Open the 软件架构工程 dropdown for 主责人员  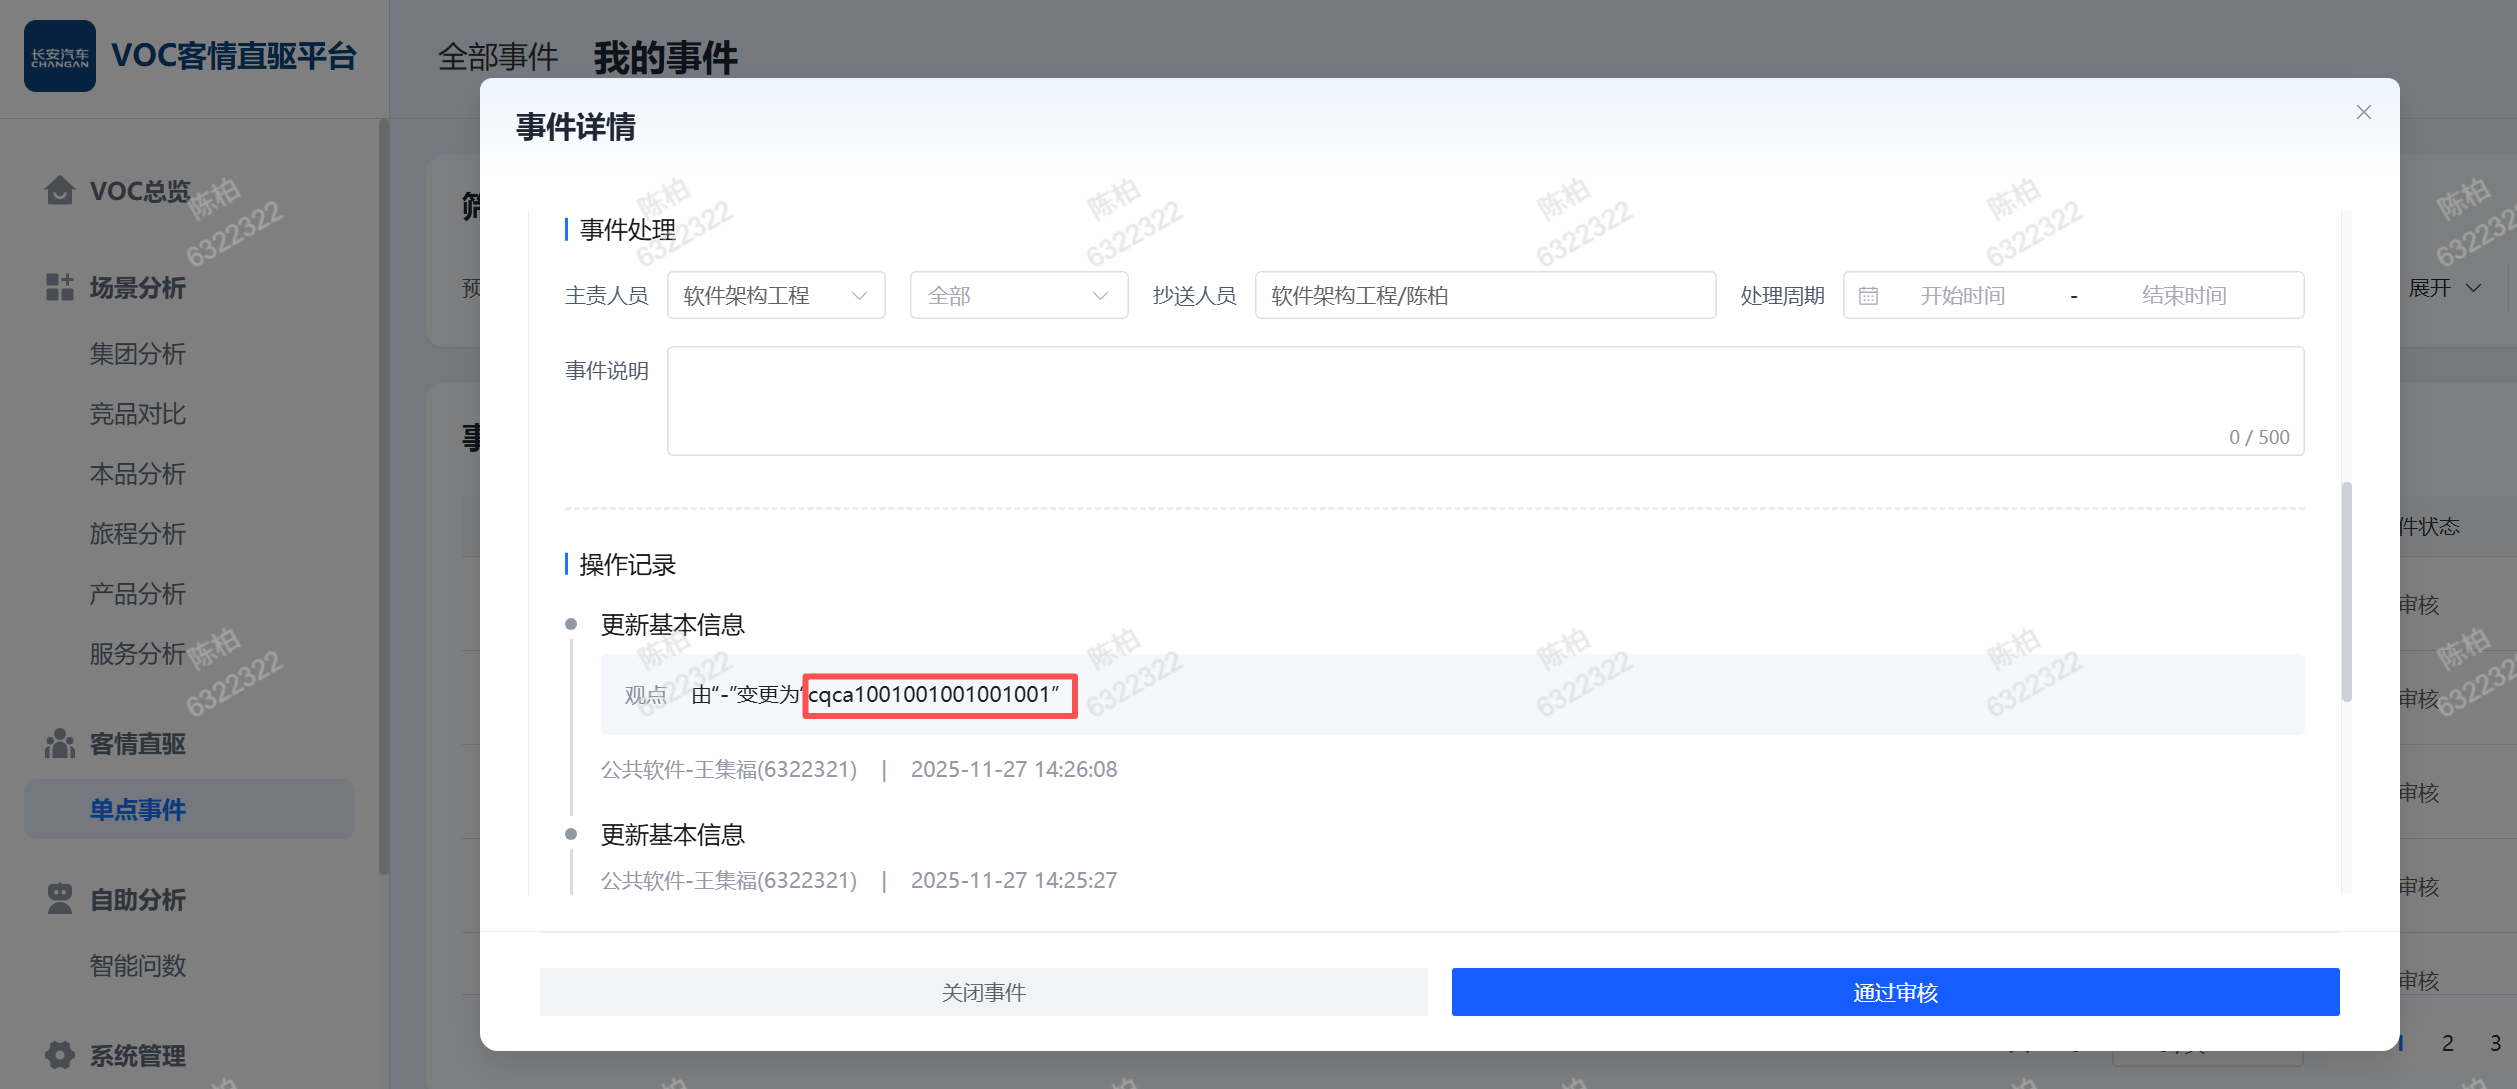click(775, 296)
